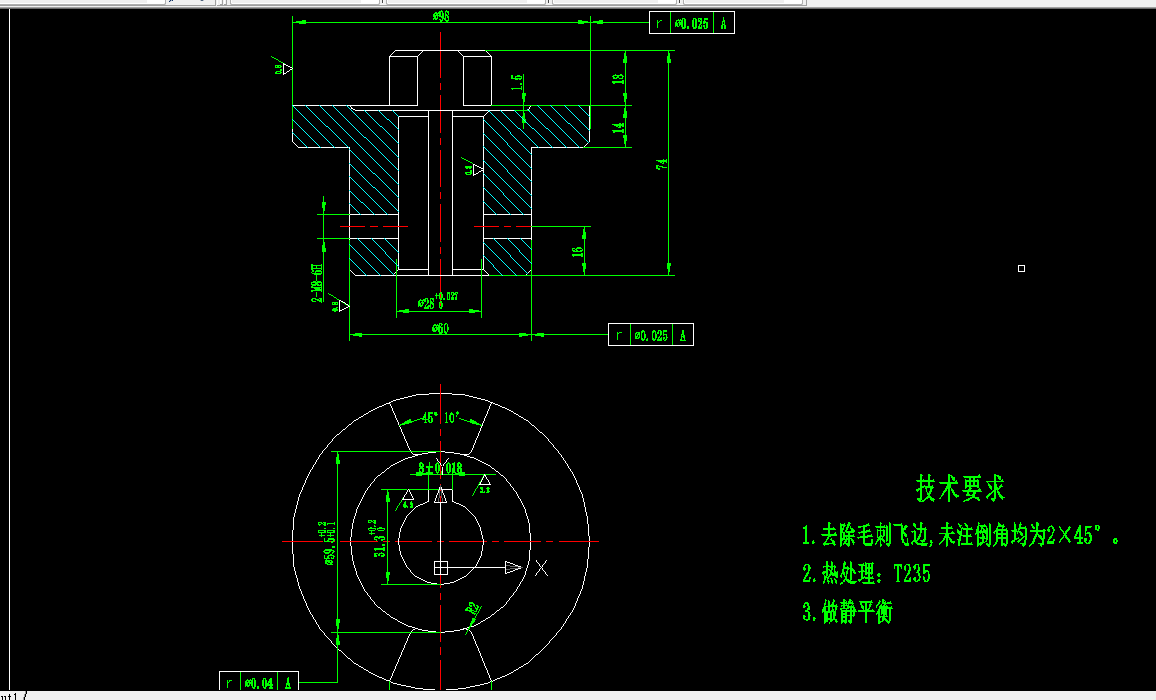Pick the ø28 bore dimension with +0.027 tolerance
Image resolution: width=1156 pixels, height=700 pixels.
[438, 301]
